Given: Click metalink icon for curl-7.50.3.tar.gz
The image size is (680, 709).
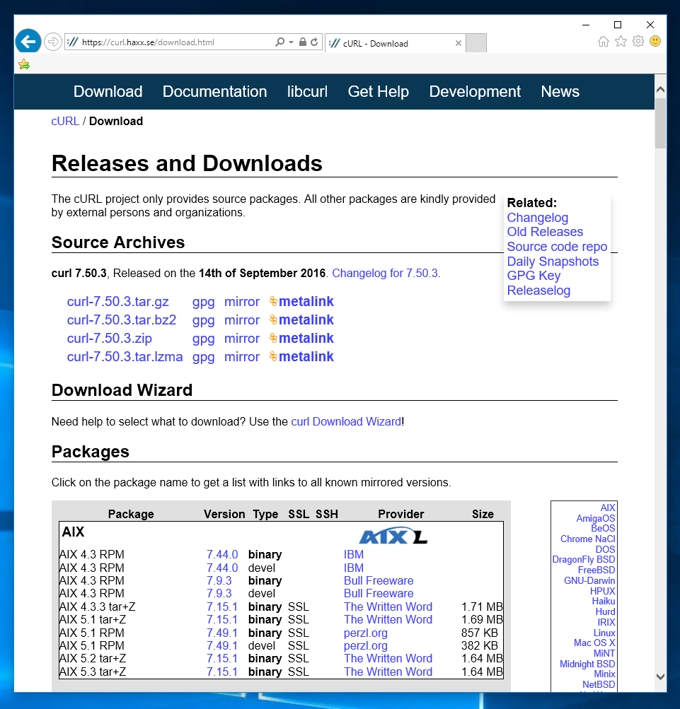Looking at the screenshot, I should (x=273, y=301).
